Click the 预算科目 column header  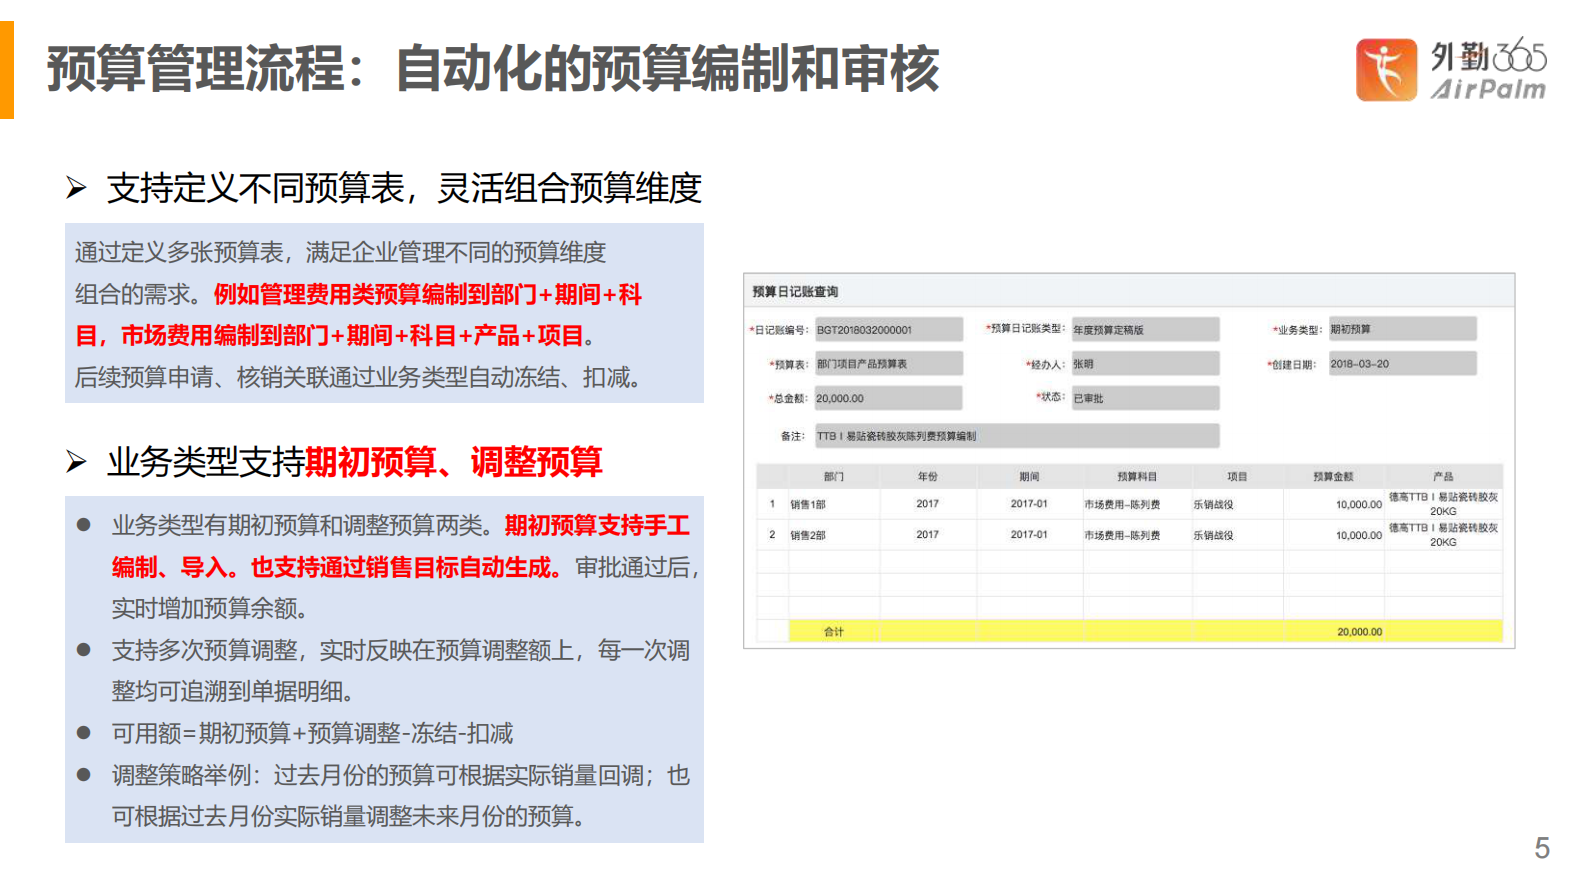(x=1137, y=476)
